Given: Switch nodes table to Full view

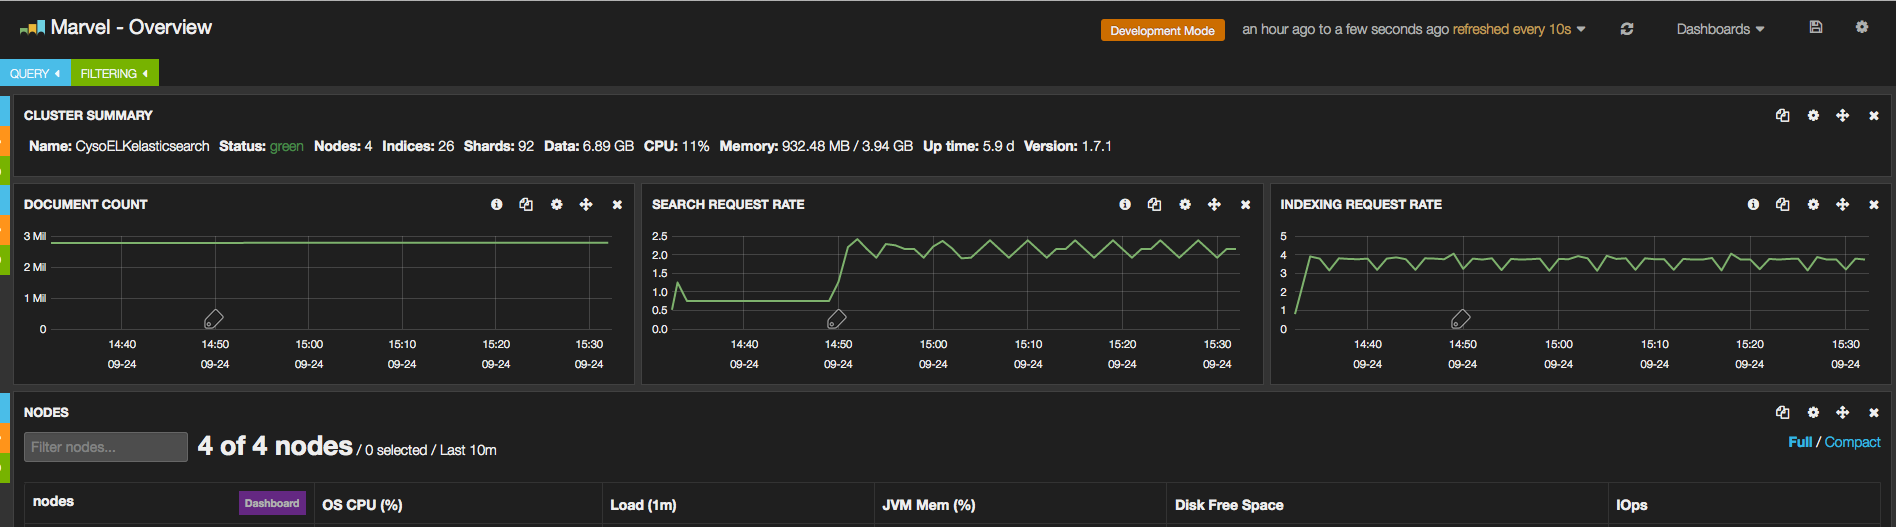Looking at the screenshot, I should [1800, 442].
